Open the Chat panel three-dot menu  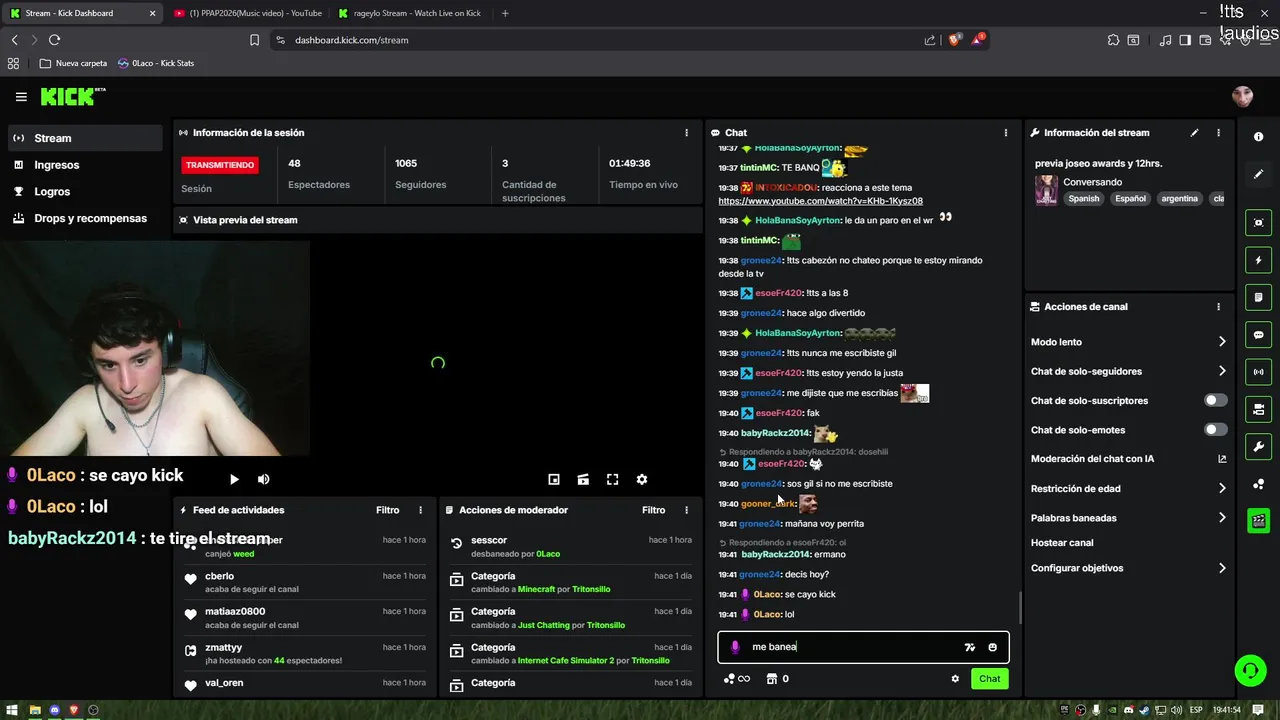tap(1005, 132)
